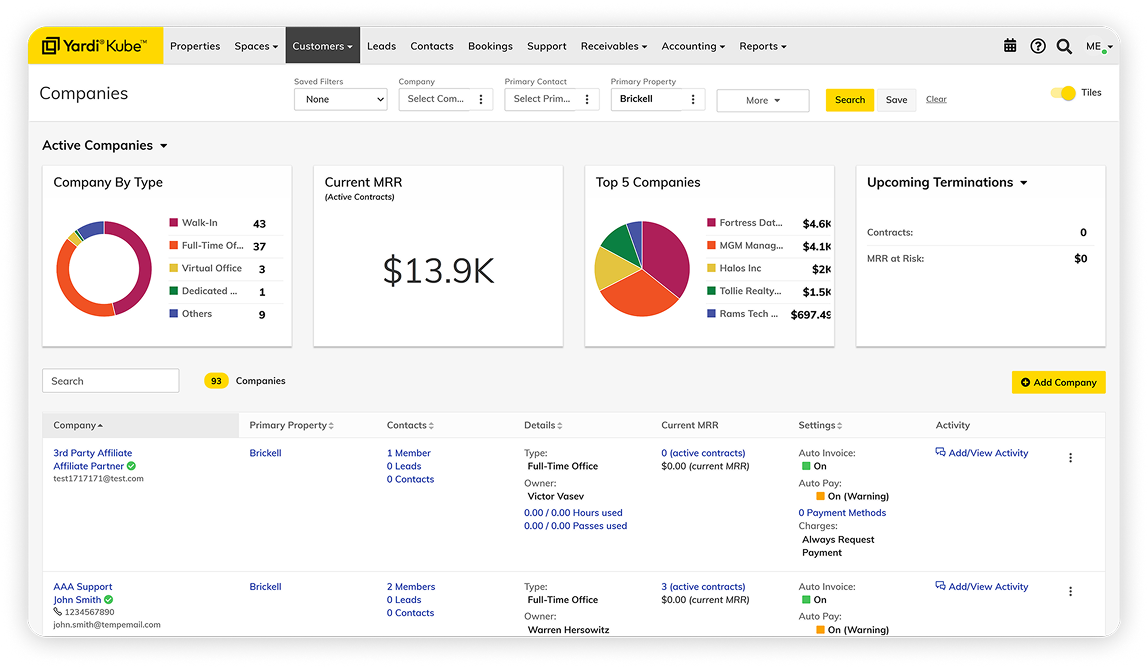Click the Clear filters link
The height and width of the screenshot is (667, 1148).
pyautogui.click(x=936, y=100)
